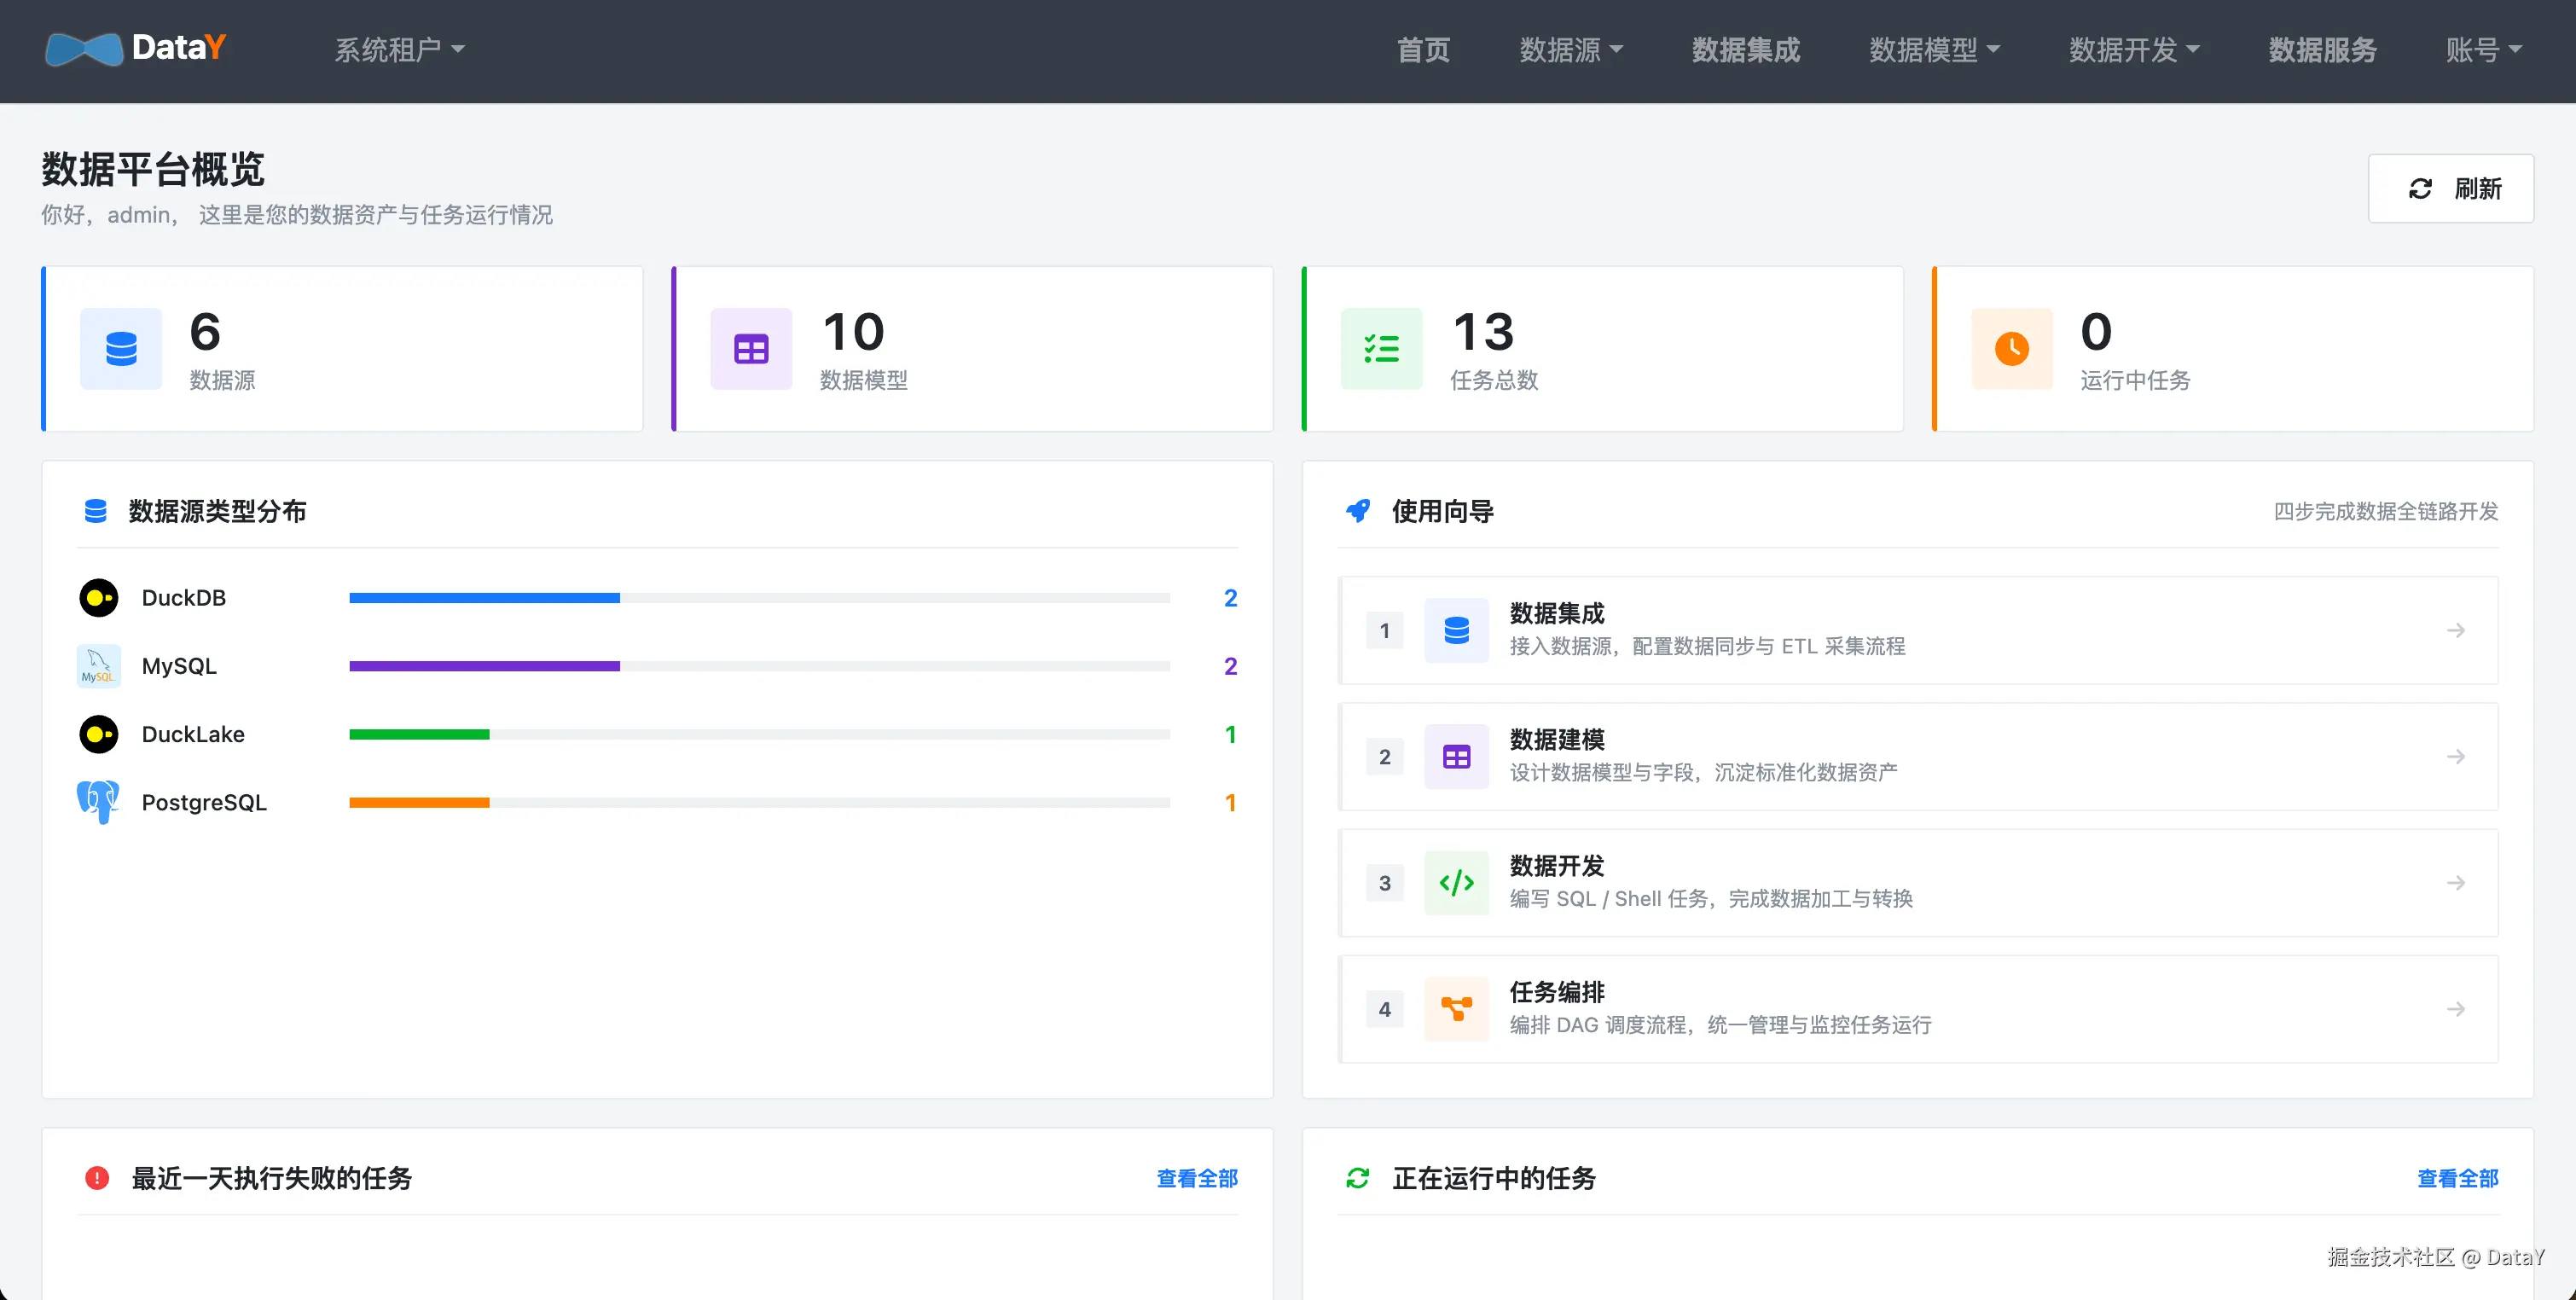Click the arrow on the 数据建模 step
Viewport: 2576px width, 1300px height.
[2455, 756]
